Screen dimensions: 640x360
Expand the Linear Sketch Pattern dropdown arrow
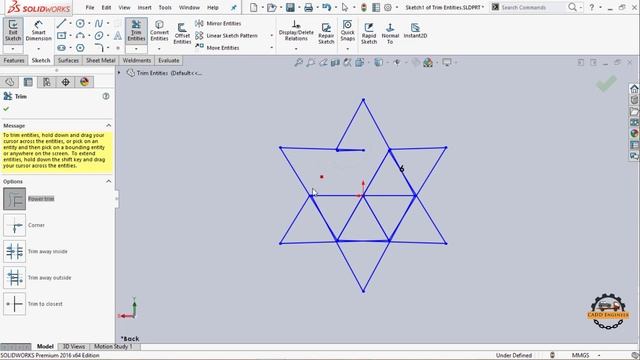(271, 36)
